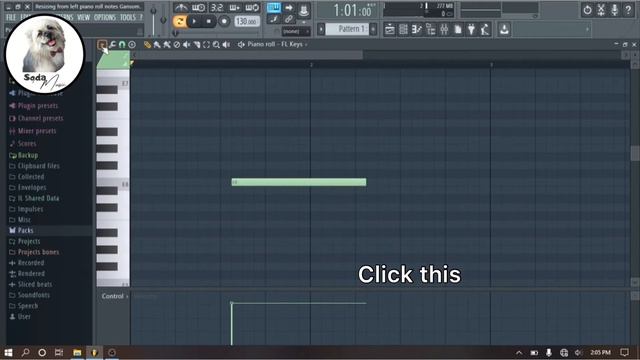Open the Playlist window icon
Viewport: 640px width, 360px height.
tap(390, 29)
